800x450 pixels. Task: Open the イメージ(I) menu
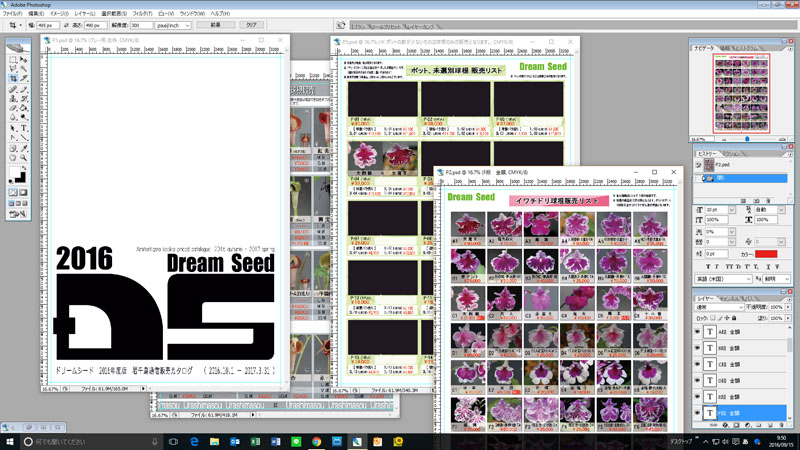click(59, 14)
